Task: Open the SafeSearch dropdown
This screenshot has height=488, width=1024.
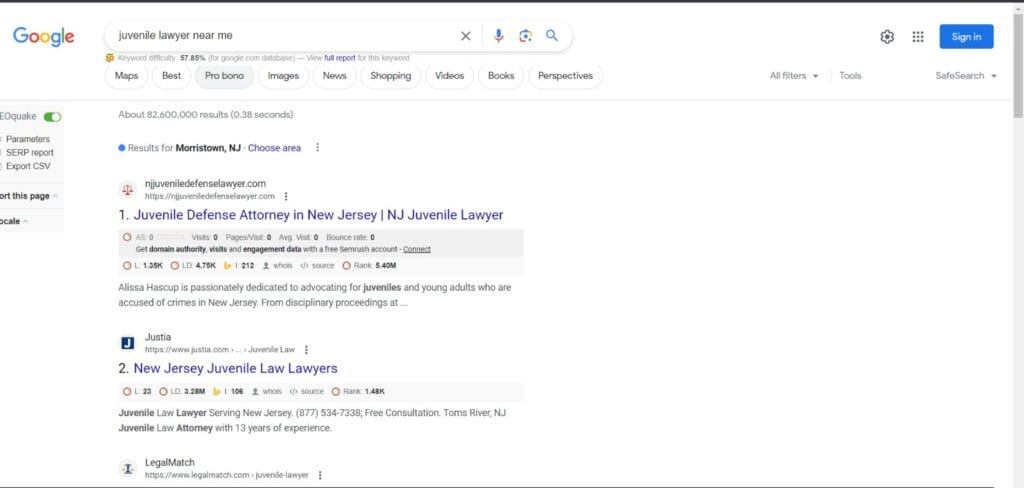Action: pyautogui.click(x=966, y=76)
